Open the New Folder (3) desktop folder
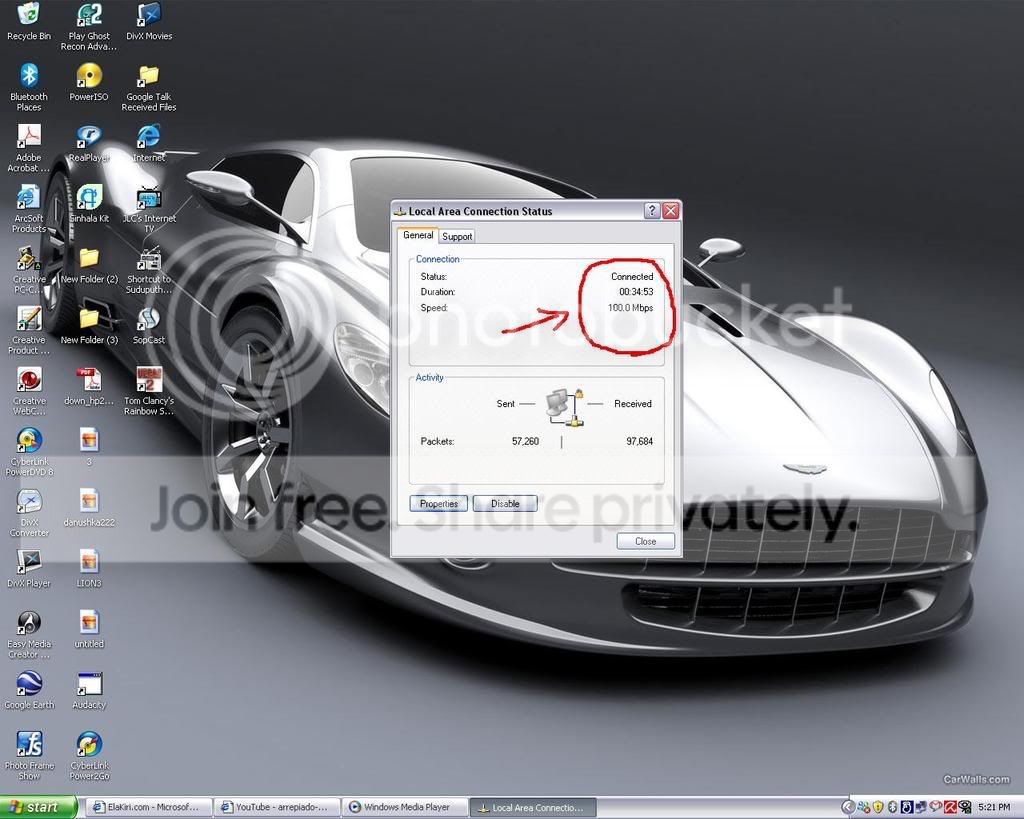Screen dimensions: 1024x819 pos(89,325)
